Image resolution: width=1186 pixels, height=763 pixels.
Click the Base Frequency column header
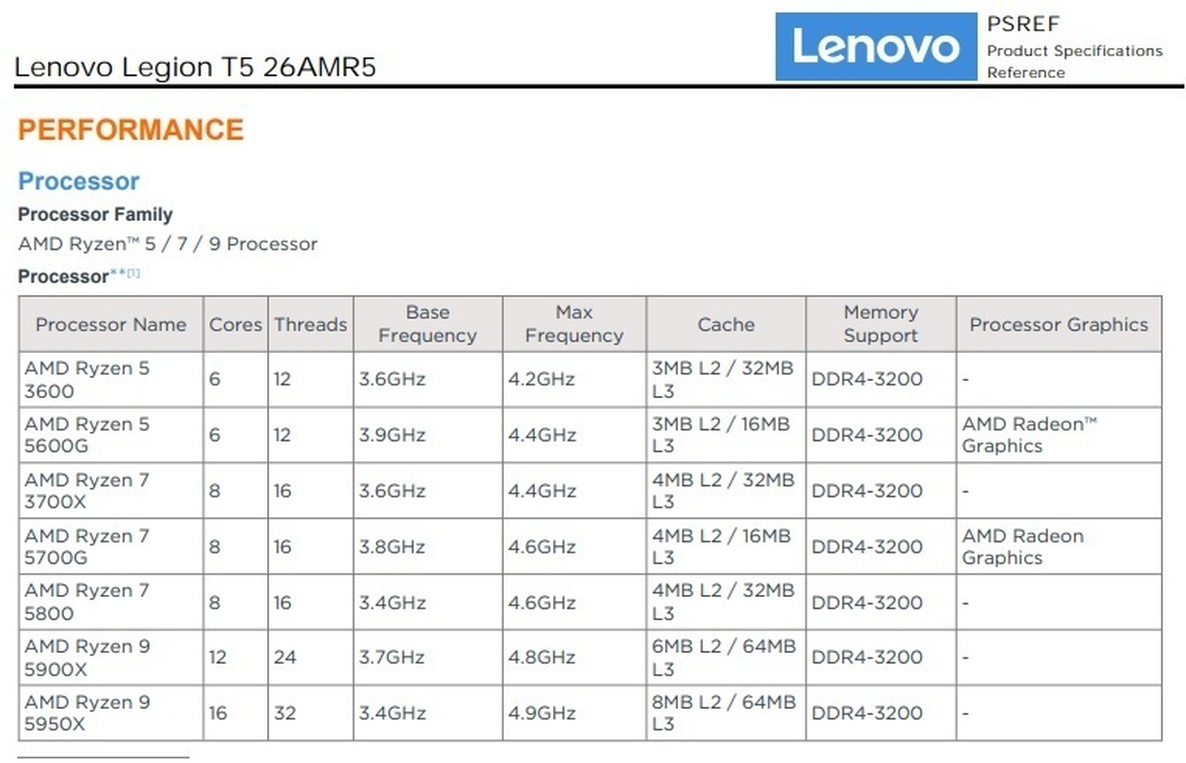tap(427, 324)
